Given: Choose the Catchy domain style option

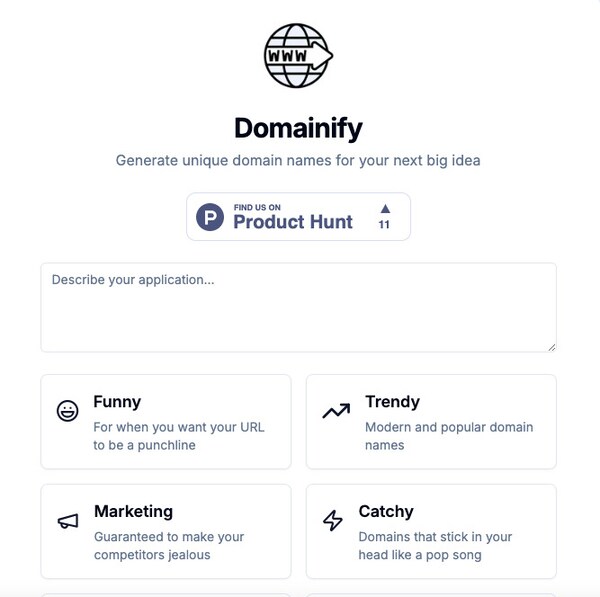Looking at the screenshot, I should pyautogui.click(x=431, y=531).
